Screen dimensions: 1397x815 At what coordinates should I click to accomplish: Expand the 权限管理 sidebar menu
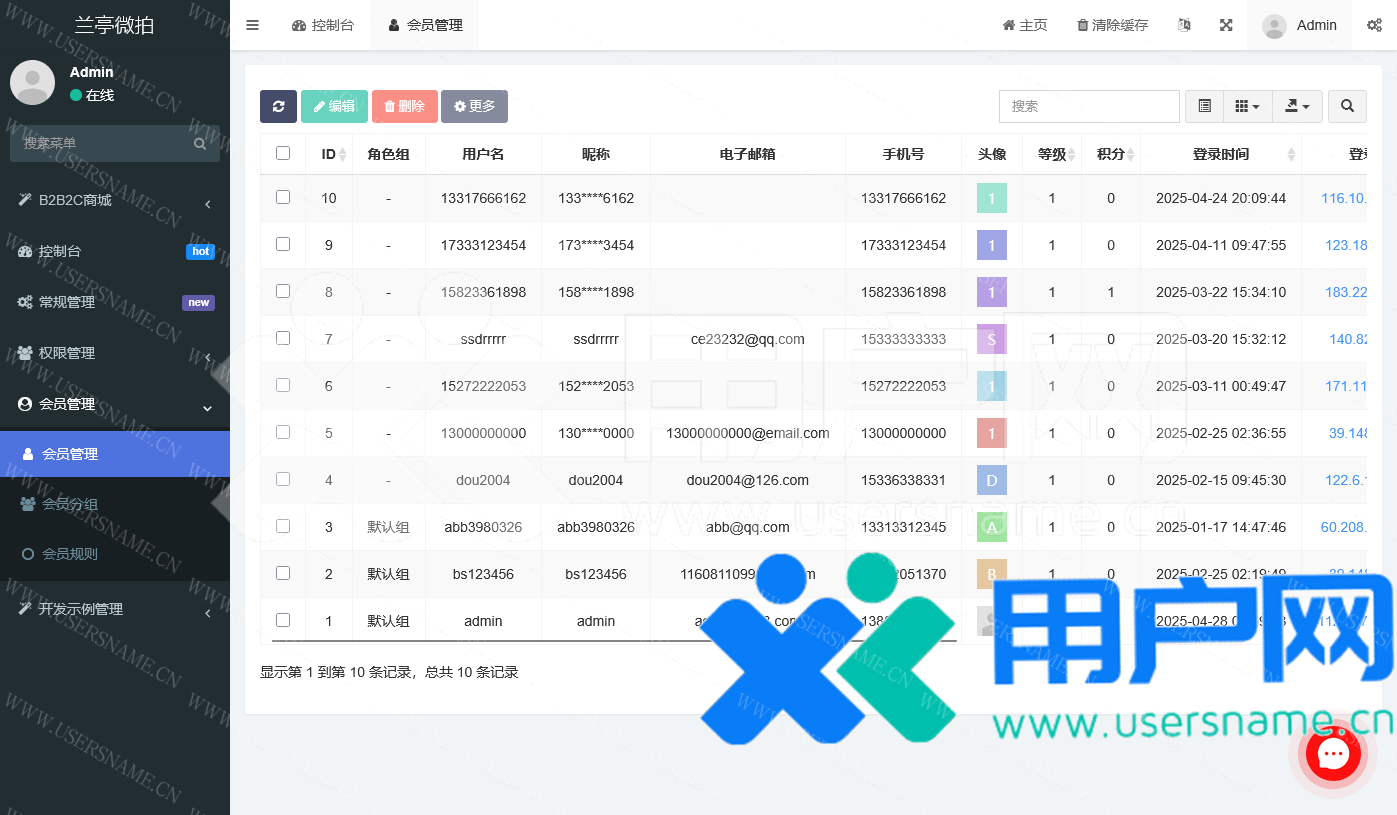[115, 353]
